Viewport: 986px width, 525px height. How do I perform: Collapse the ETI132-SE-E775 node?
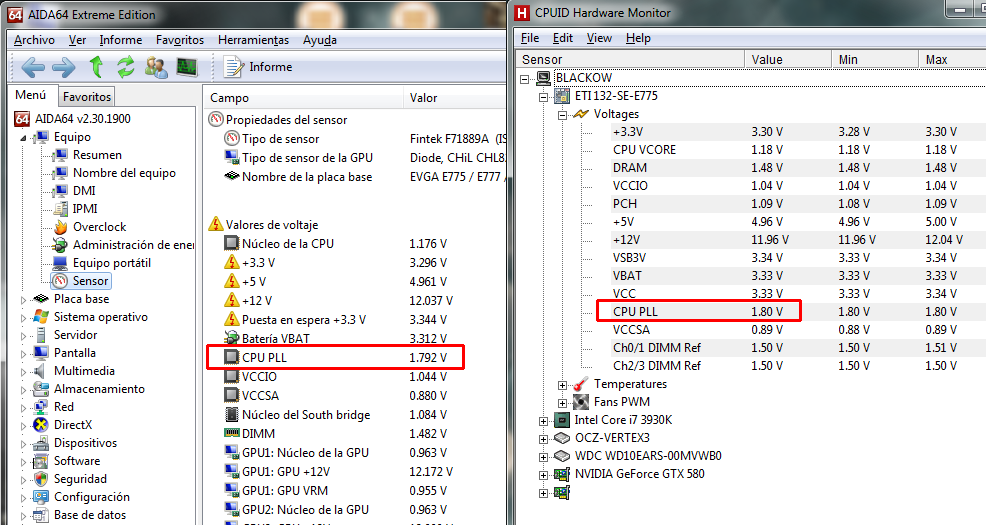click(543, 97)
